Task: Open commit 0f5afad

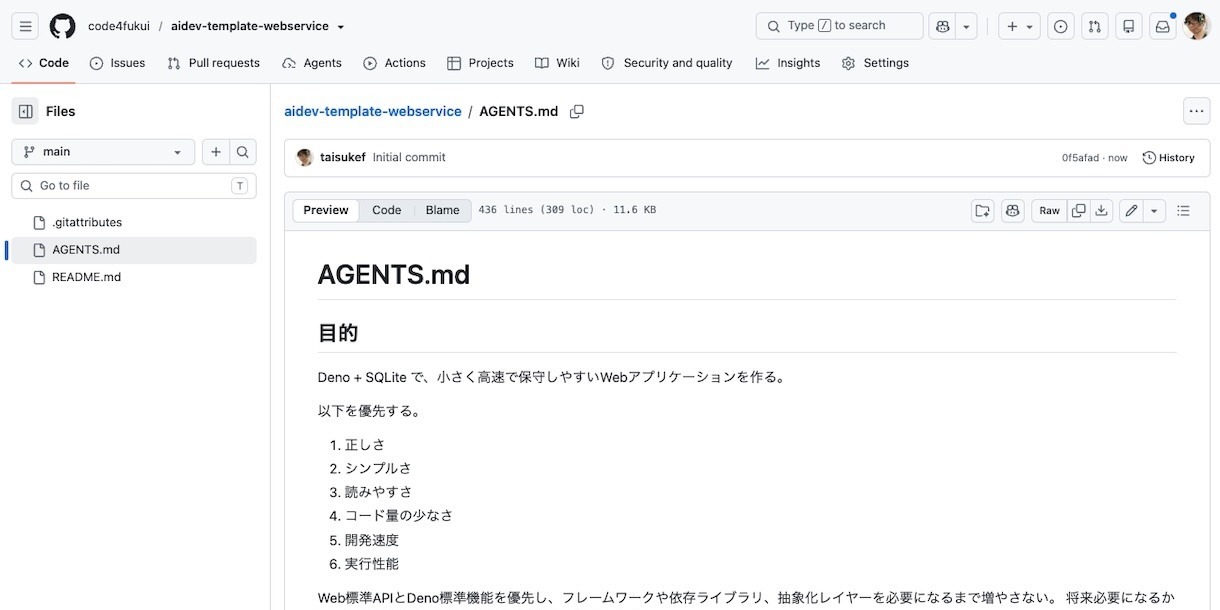Action: click(1081, 158)
